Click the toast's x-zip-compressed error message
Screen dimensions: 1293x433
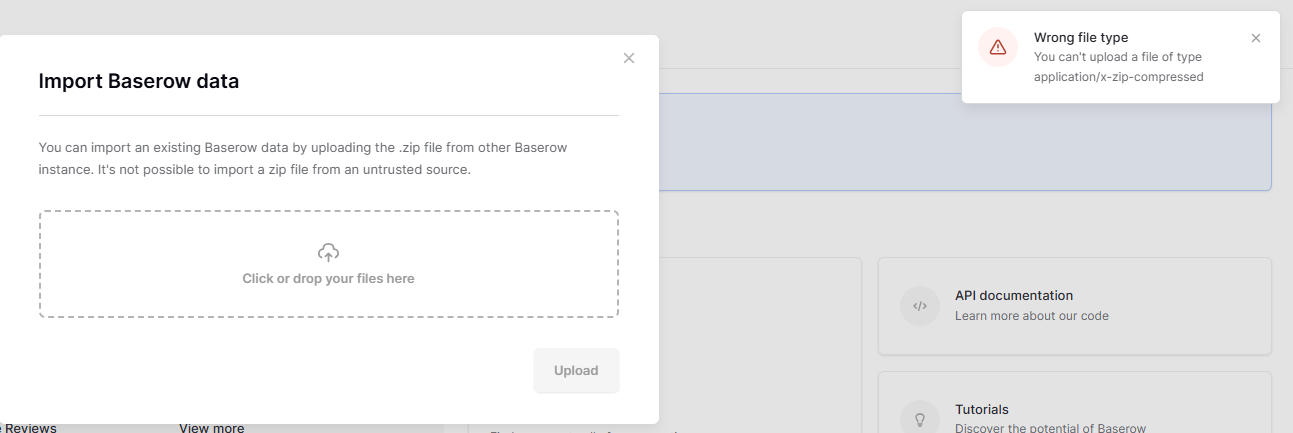(1119, 67)
